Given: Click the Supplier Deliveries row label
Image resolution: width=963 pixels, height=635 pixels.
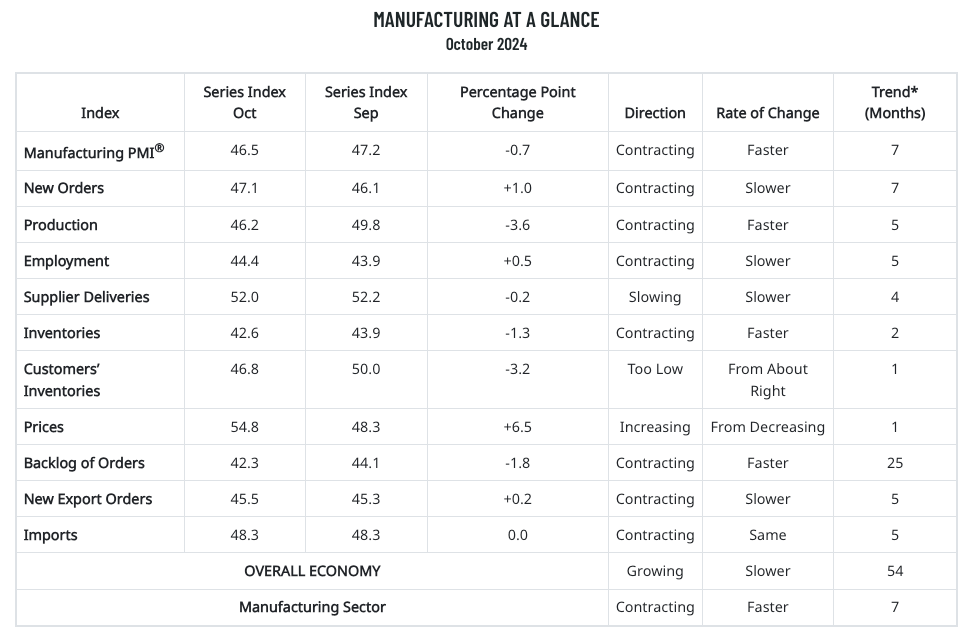Looking at the screenshot, I should coord(87,297).
